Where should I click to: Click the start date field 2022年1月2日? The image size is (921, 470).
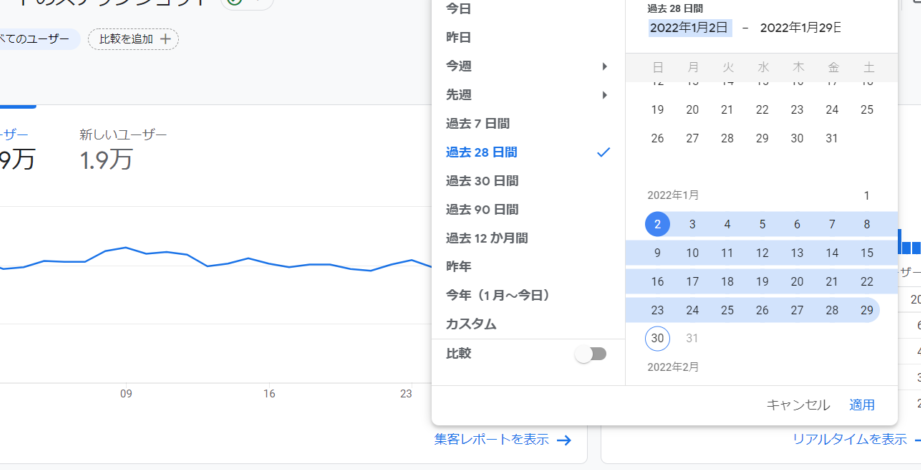[x=689, y=28]
